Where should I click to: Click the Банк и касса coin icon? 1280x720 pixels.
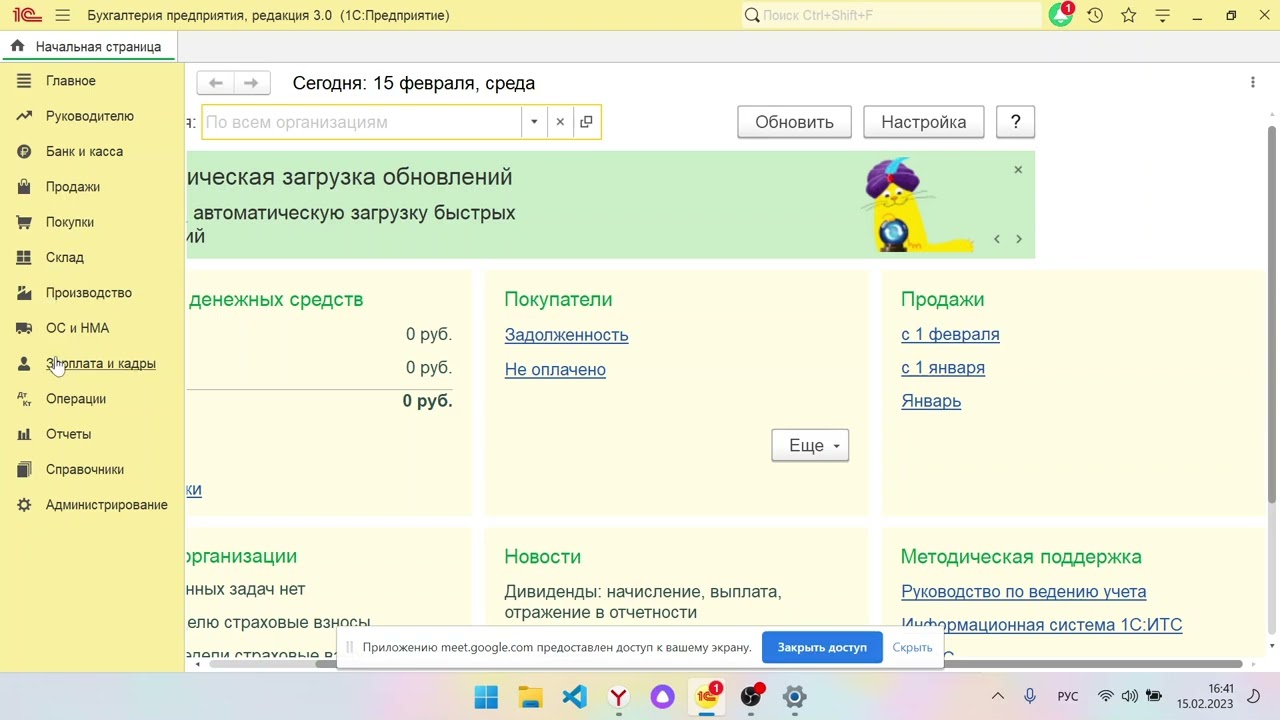pos(24,151)
